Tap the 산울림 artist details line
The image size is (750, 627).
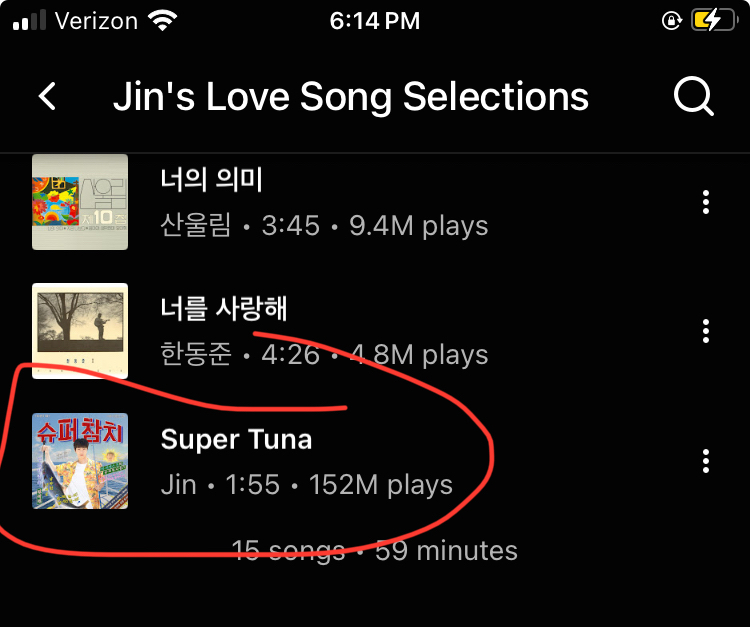pyautogui.click(x=324, y=226)
